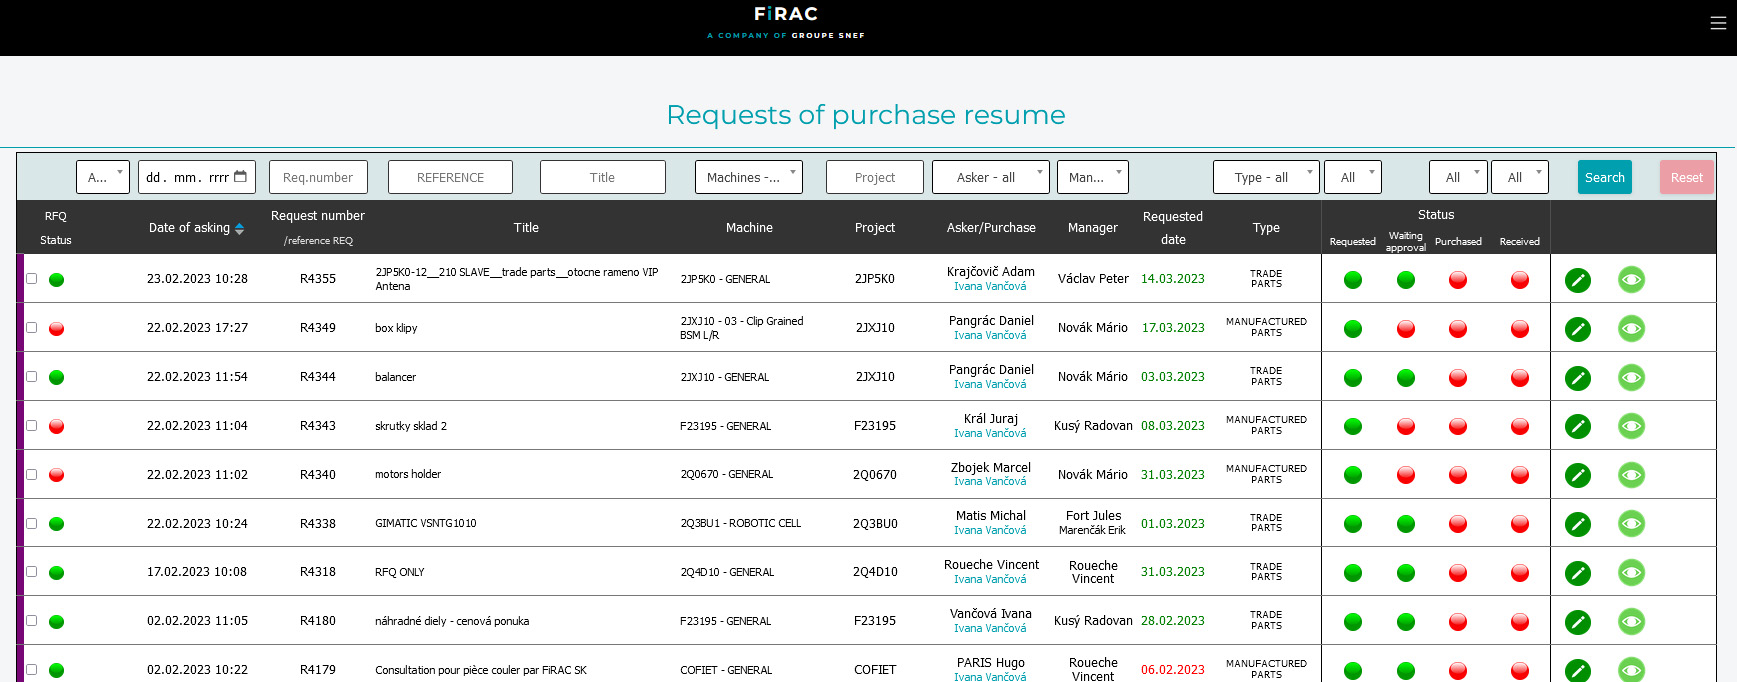Click the pencil icon for R4340
1737x682 pixels.
[1578, 475]
